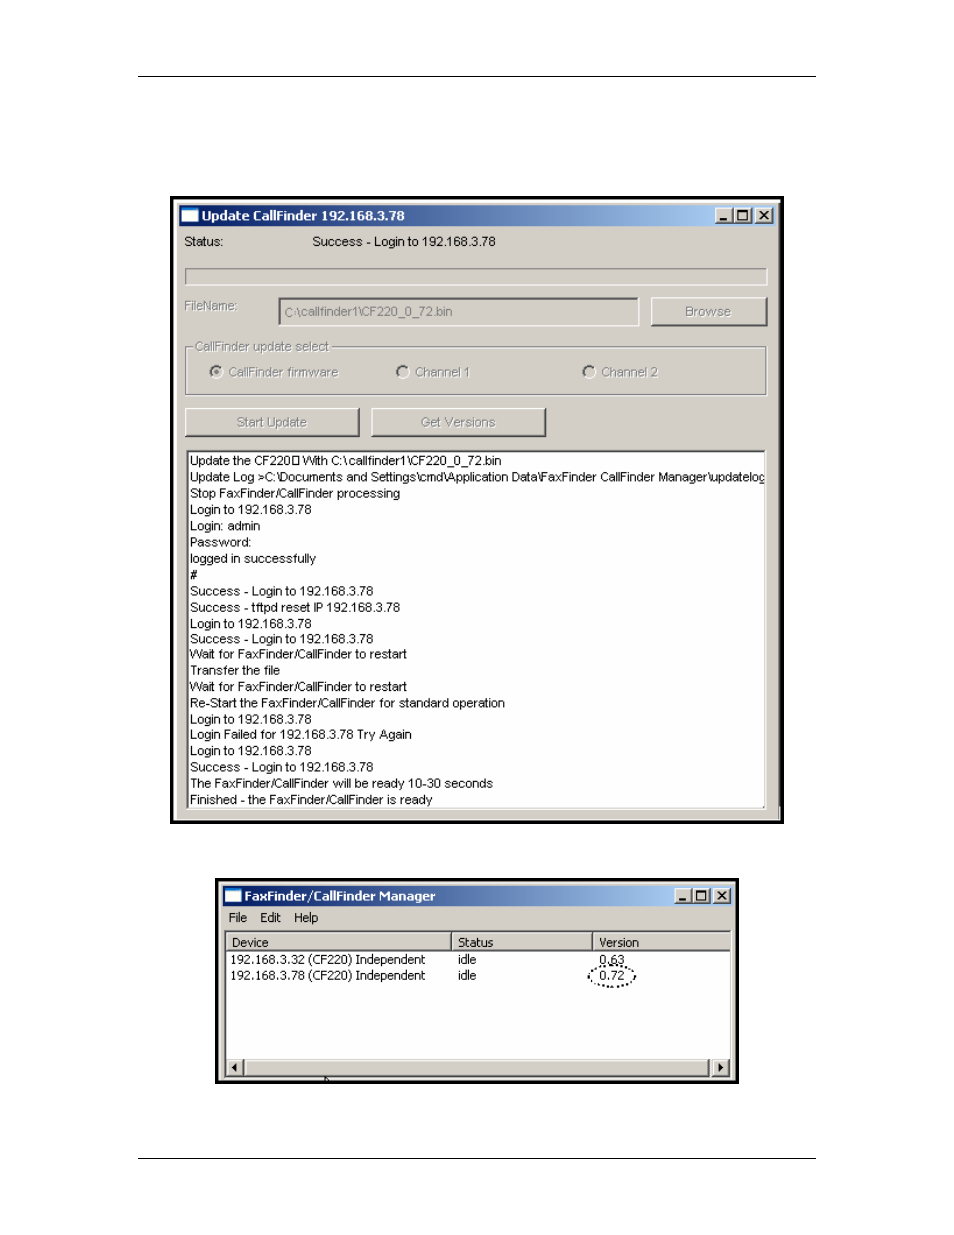Click status text 'Success - Login to 192.168.3.78'
The image size is (954, 1235).
click(x=404, y=242)
